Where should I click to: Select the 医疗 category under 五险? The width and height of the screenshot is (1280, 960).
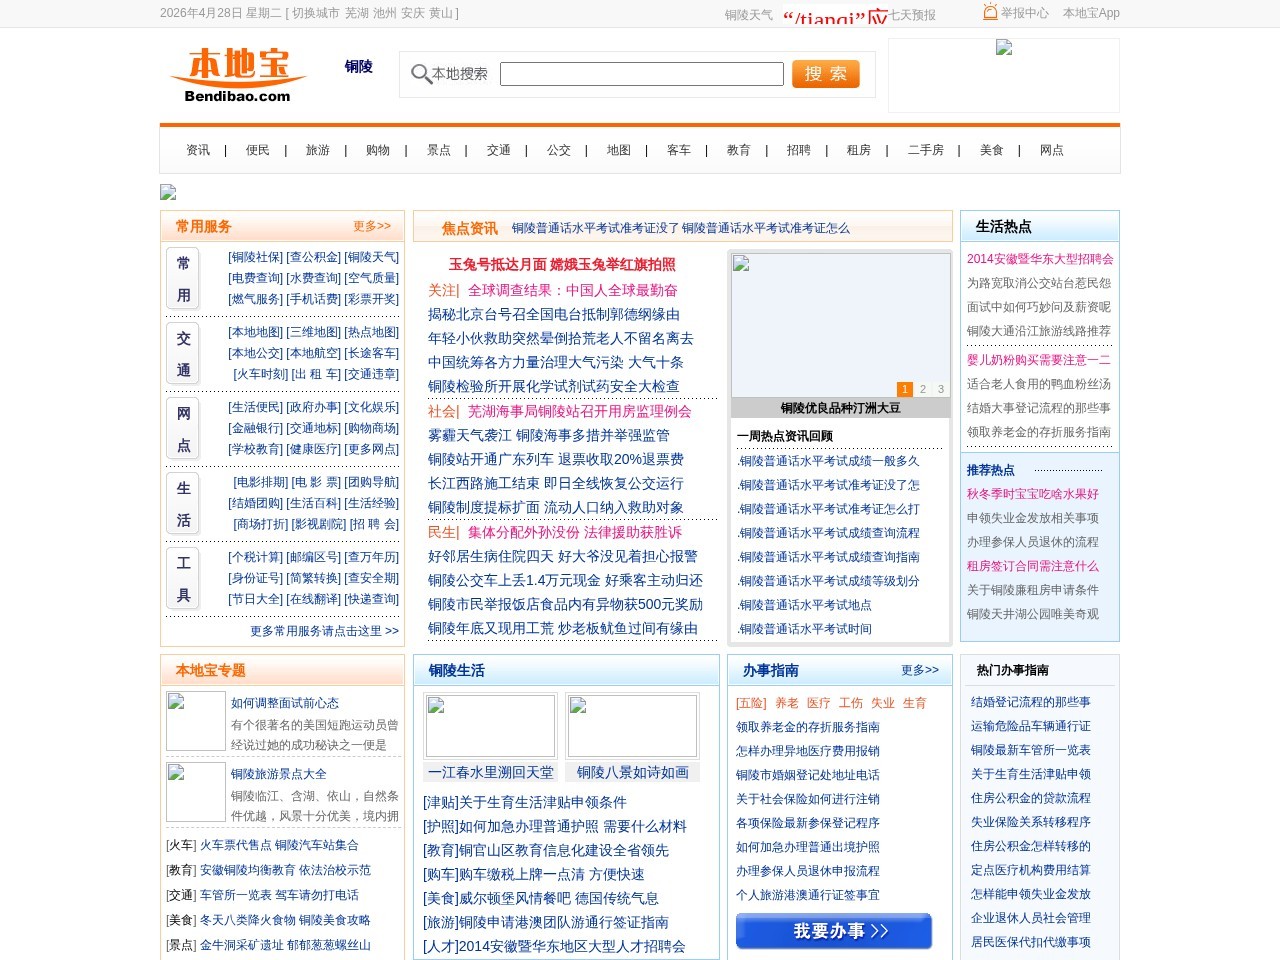(819, 703)
